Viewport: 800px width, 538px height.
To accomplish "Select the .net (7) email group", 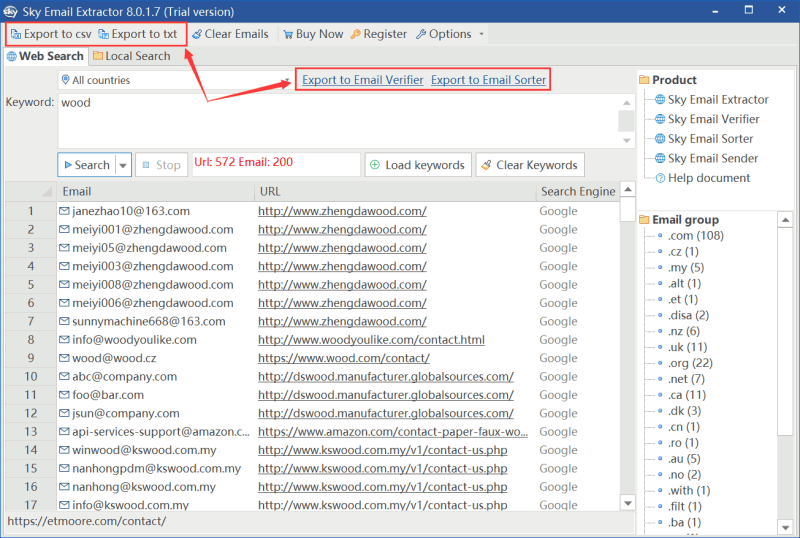I will [x=686, y=379].
